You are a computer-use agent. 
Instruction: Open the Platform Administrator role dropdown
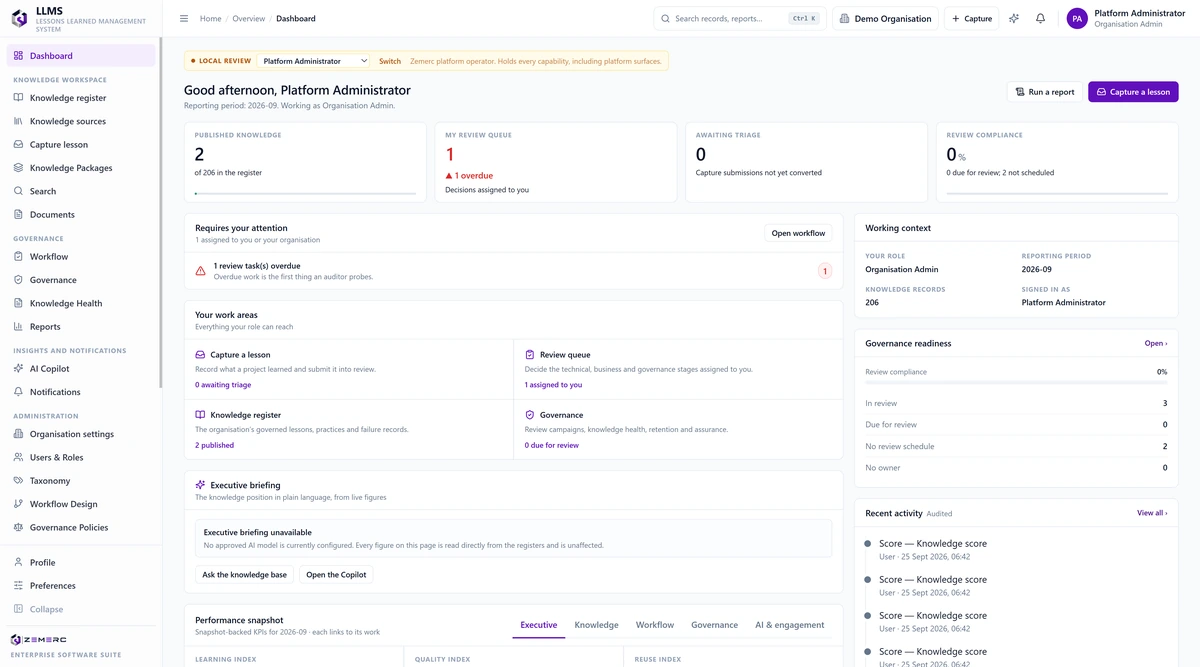point(314,61)
